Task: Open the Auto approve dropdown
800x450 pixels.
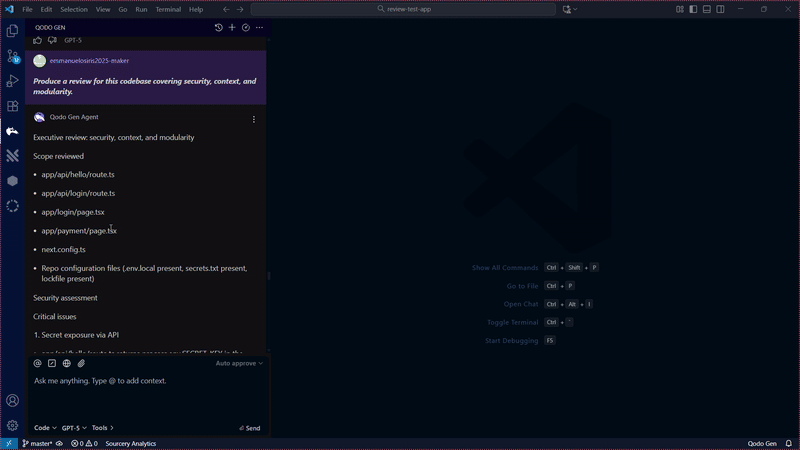Action: coord(239,363)
